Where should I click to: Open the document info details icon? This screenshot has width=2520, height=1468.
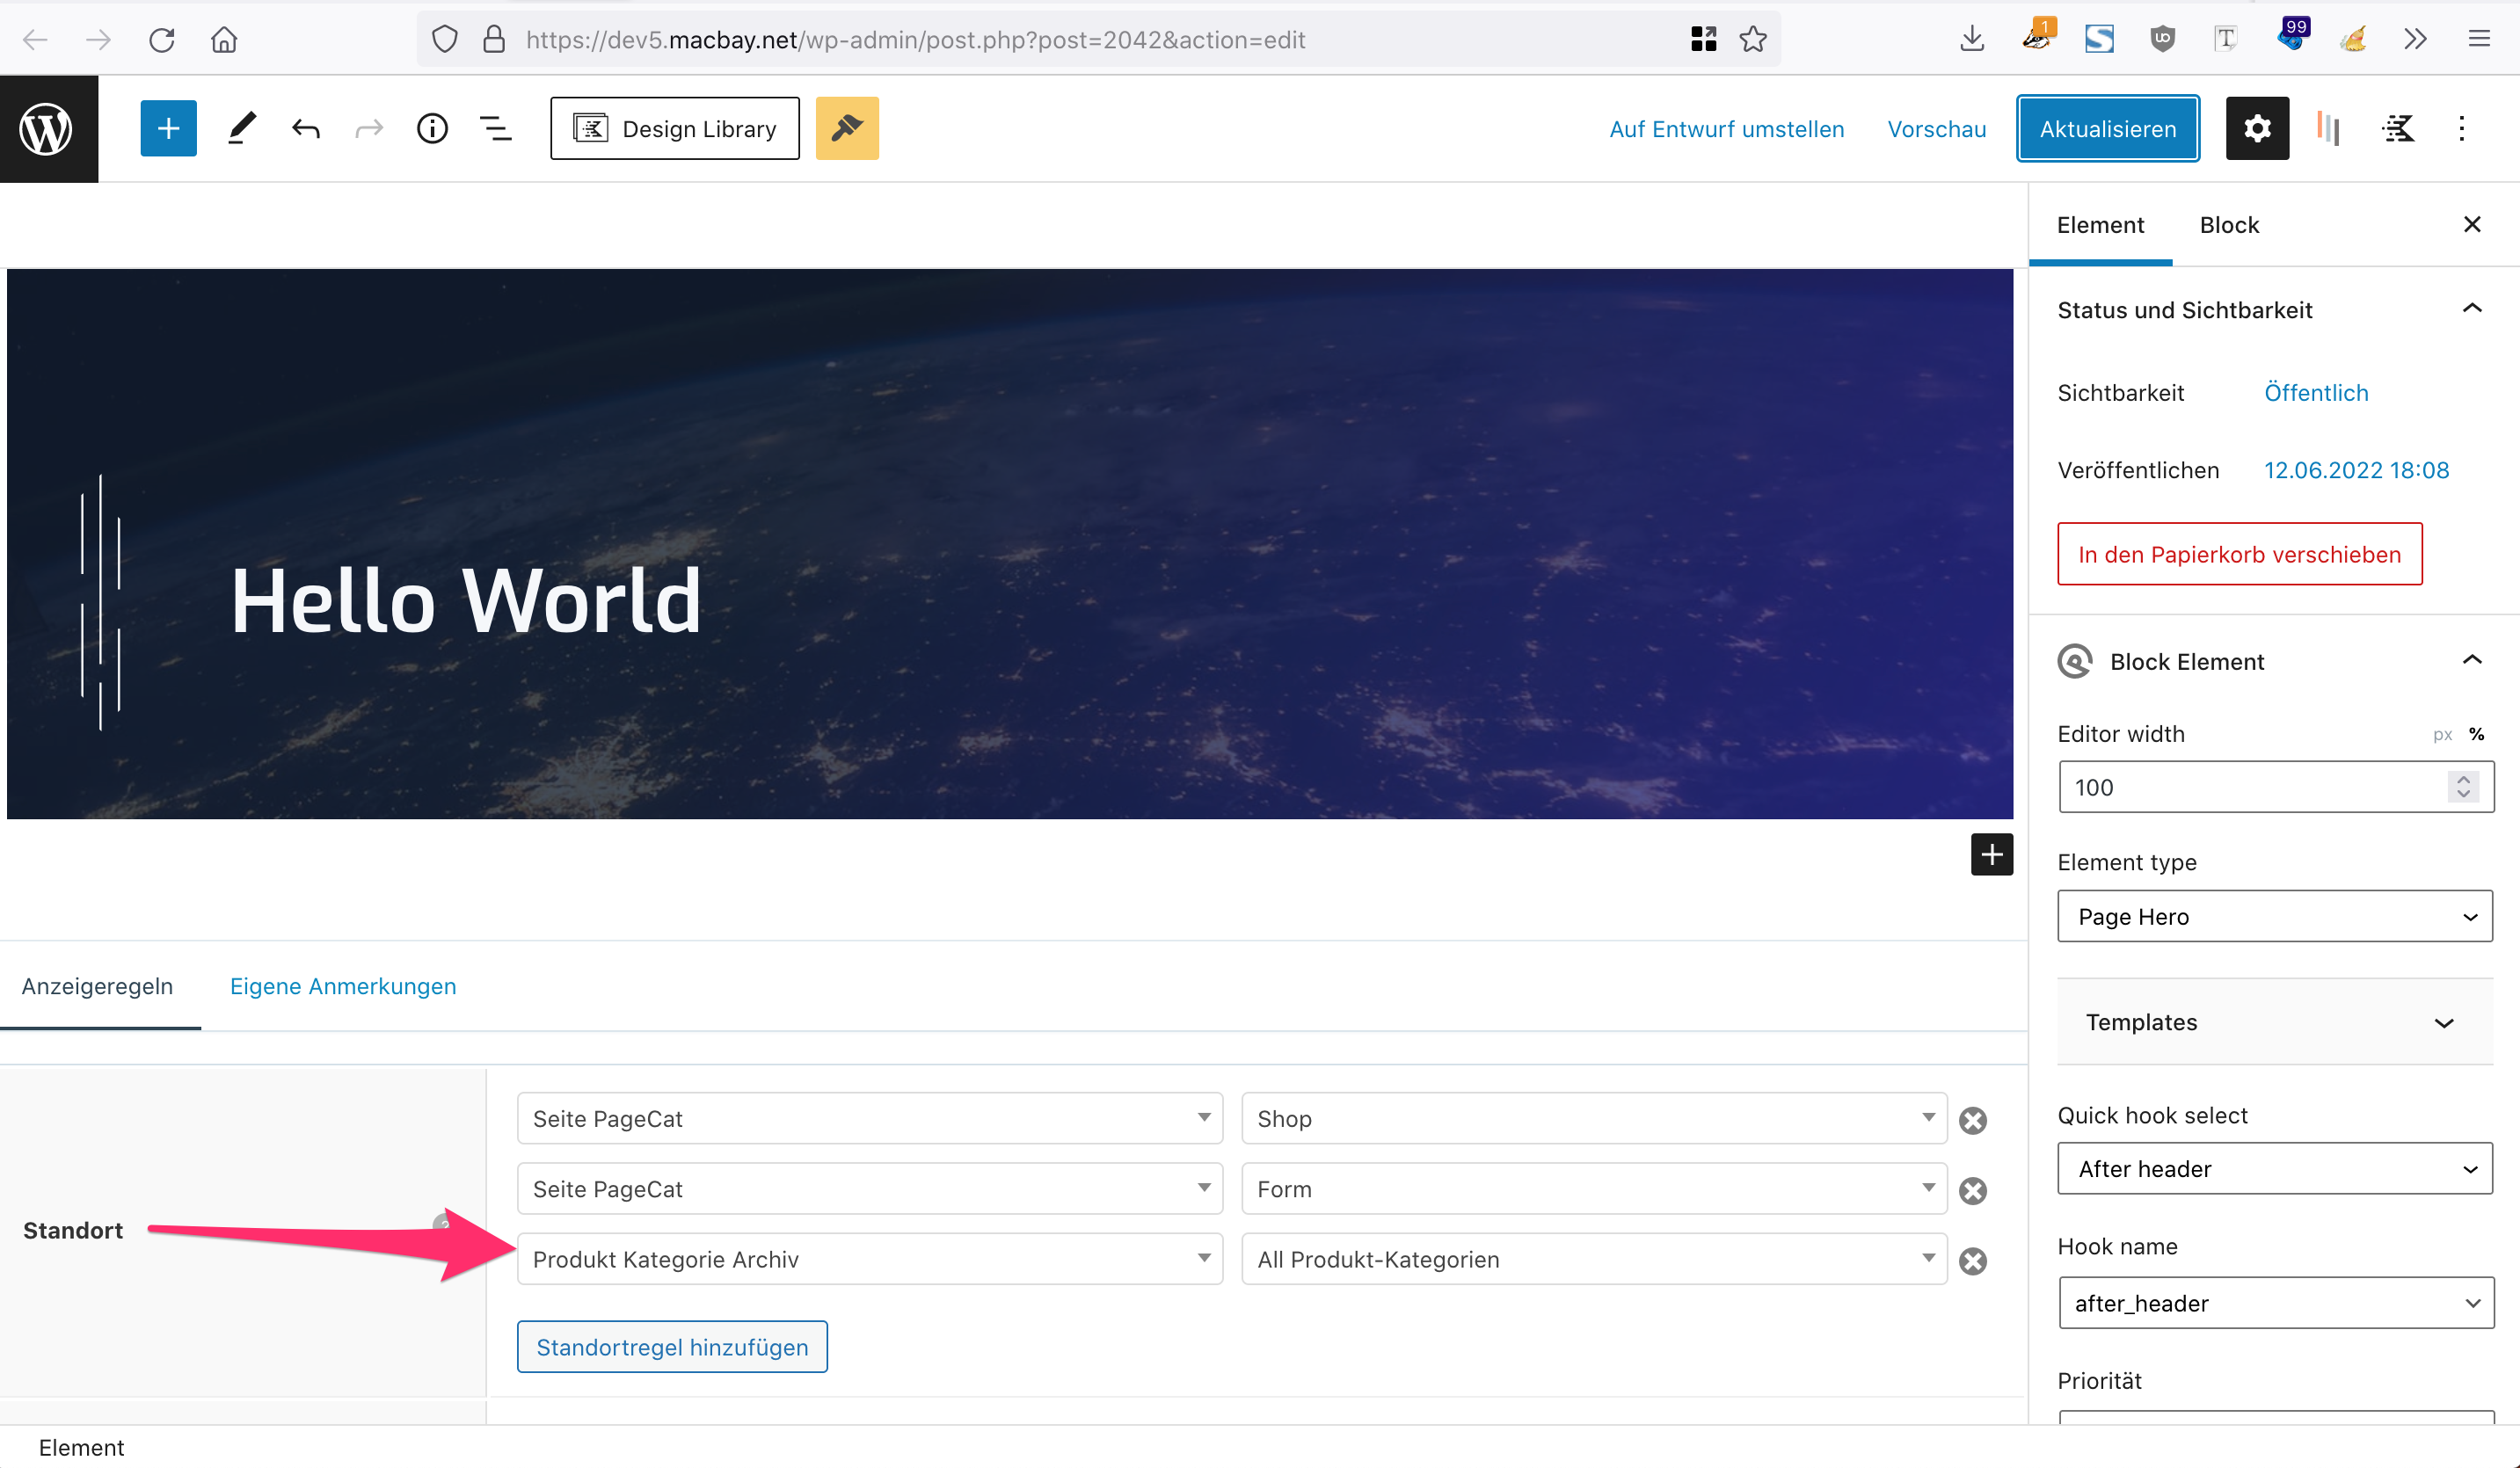pos(432,129)
